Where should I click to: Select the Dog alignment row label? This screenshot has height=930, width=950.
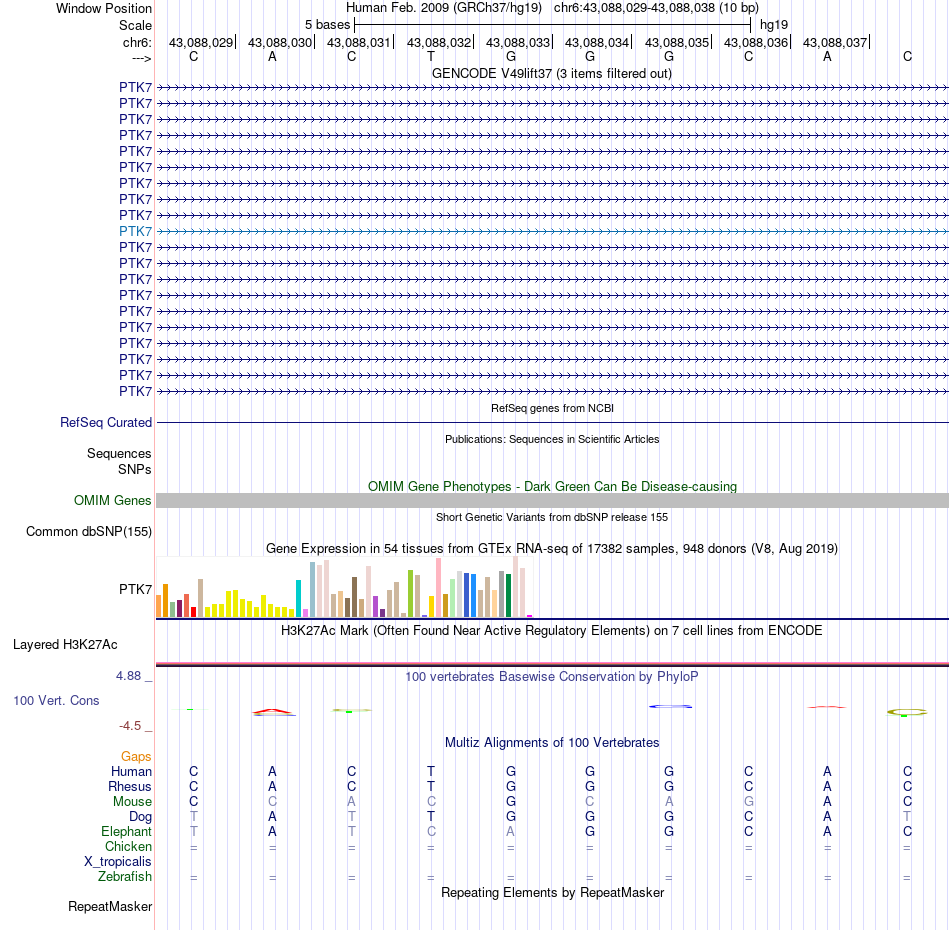coord(141,817)
